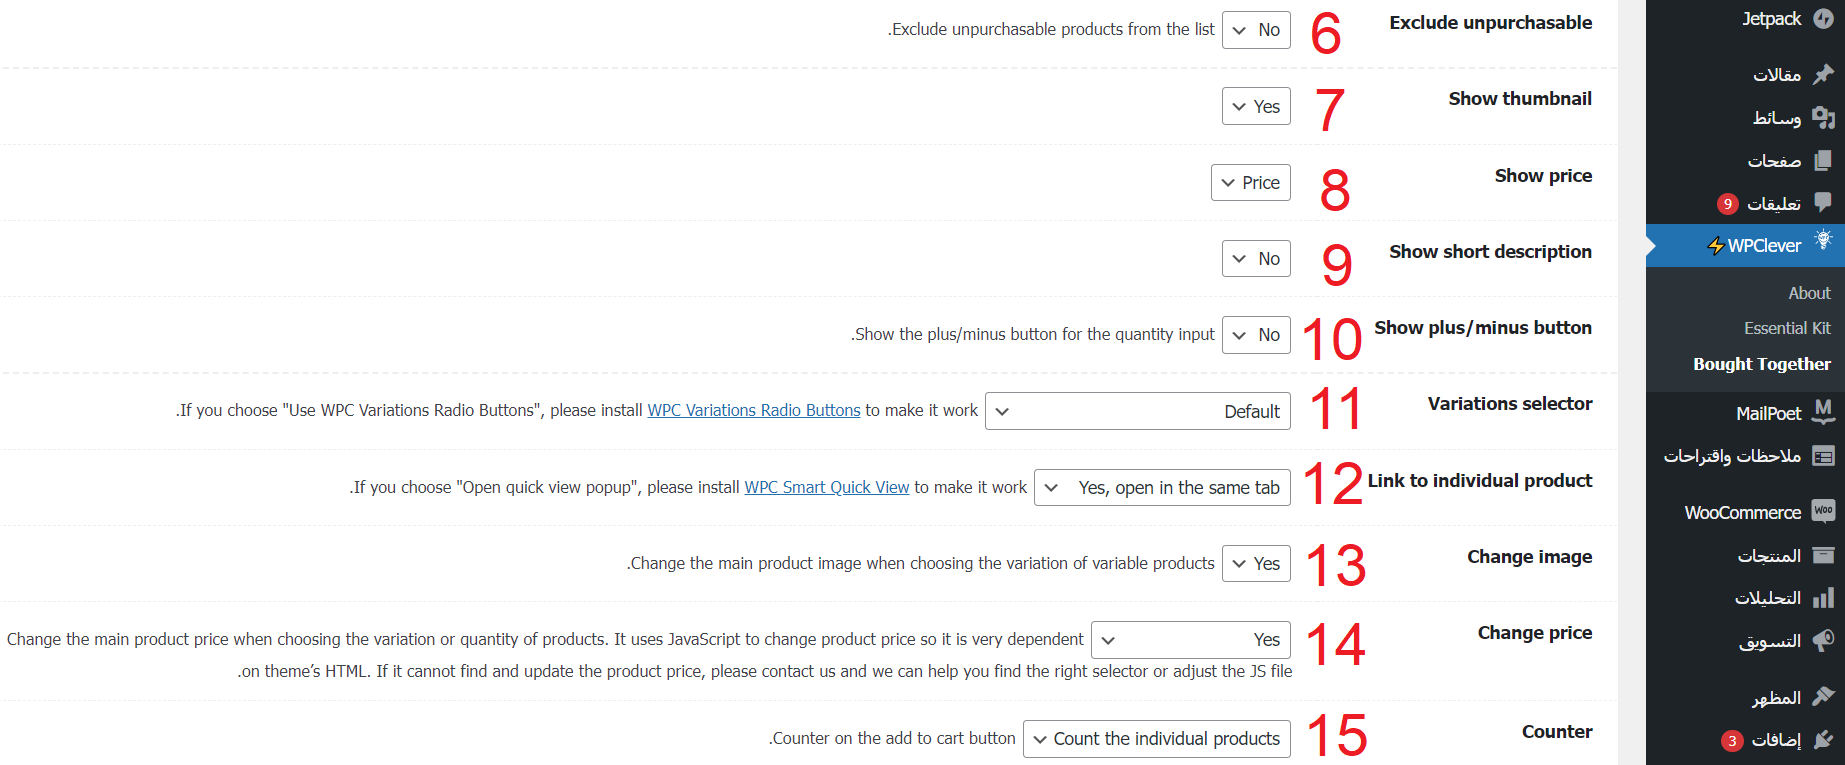
Task: Expand the Variations selector Default dropdown
Action: 1137,411
